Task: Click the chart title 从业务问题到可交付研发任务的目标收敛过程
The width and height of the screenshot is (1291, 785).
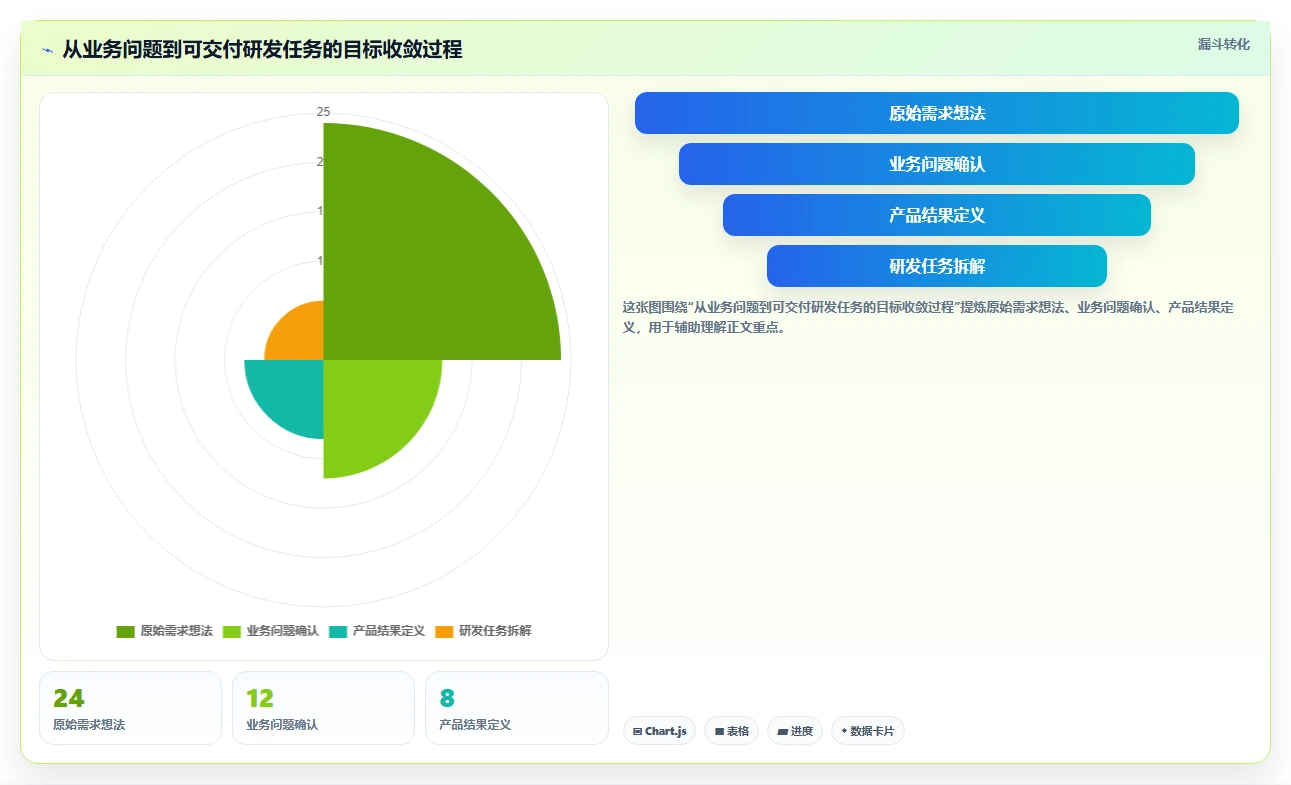Action: tap(262, 50)
